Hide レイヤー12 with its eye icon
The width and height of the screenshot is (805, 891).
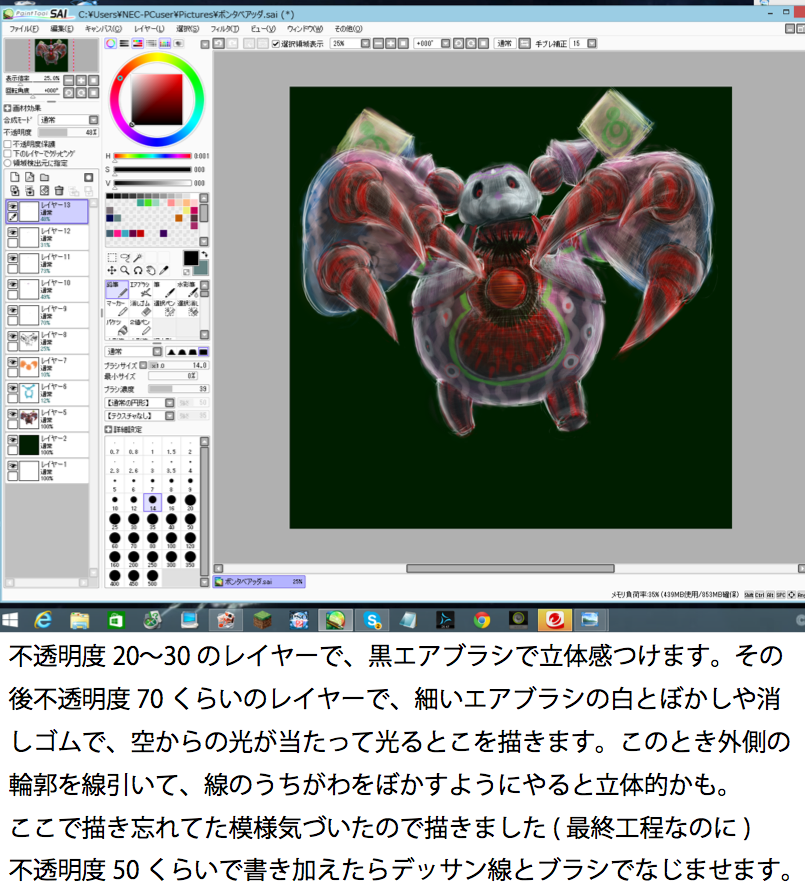[x=12, y=231]
